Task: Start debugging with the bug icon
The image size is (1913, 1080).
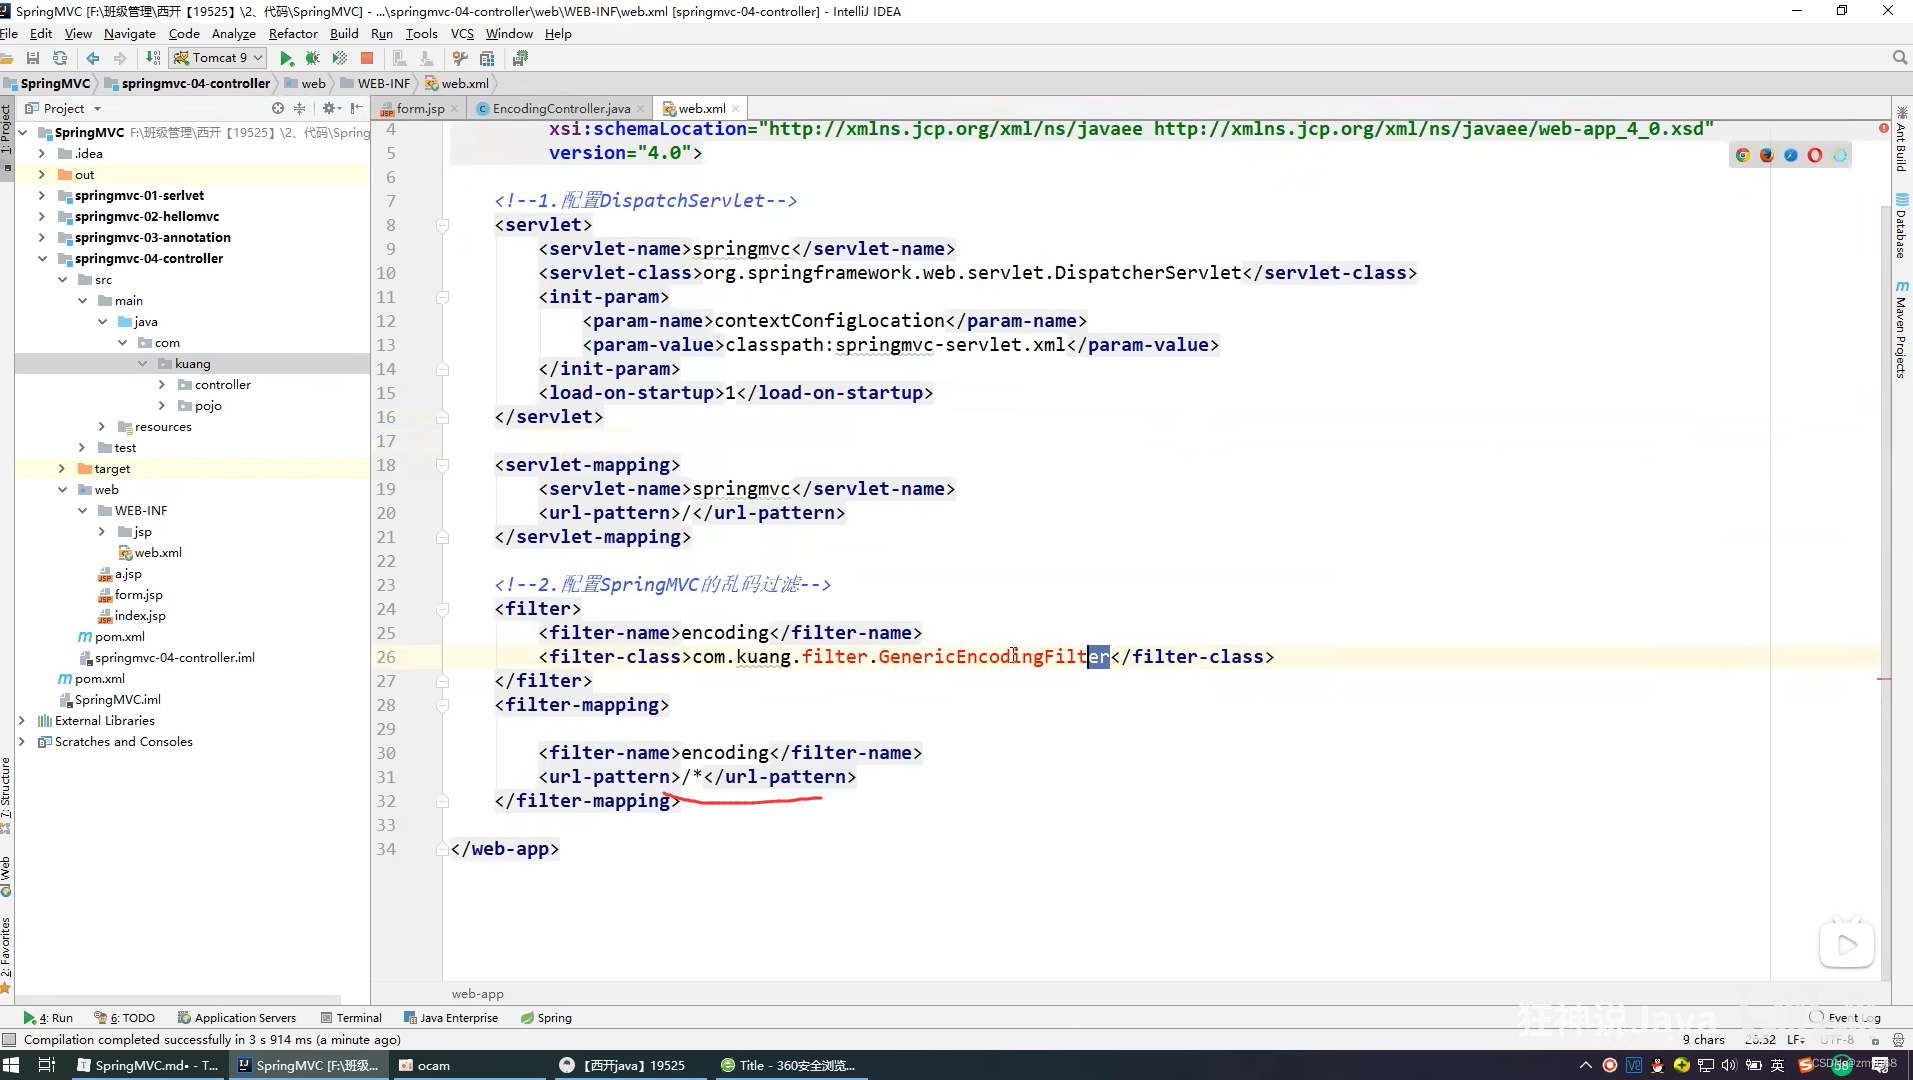Action: [313, 58]
